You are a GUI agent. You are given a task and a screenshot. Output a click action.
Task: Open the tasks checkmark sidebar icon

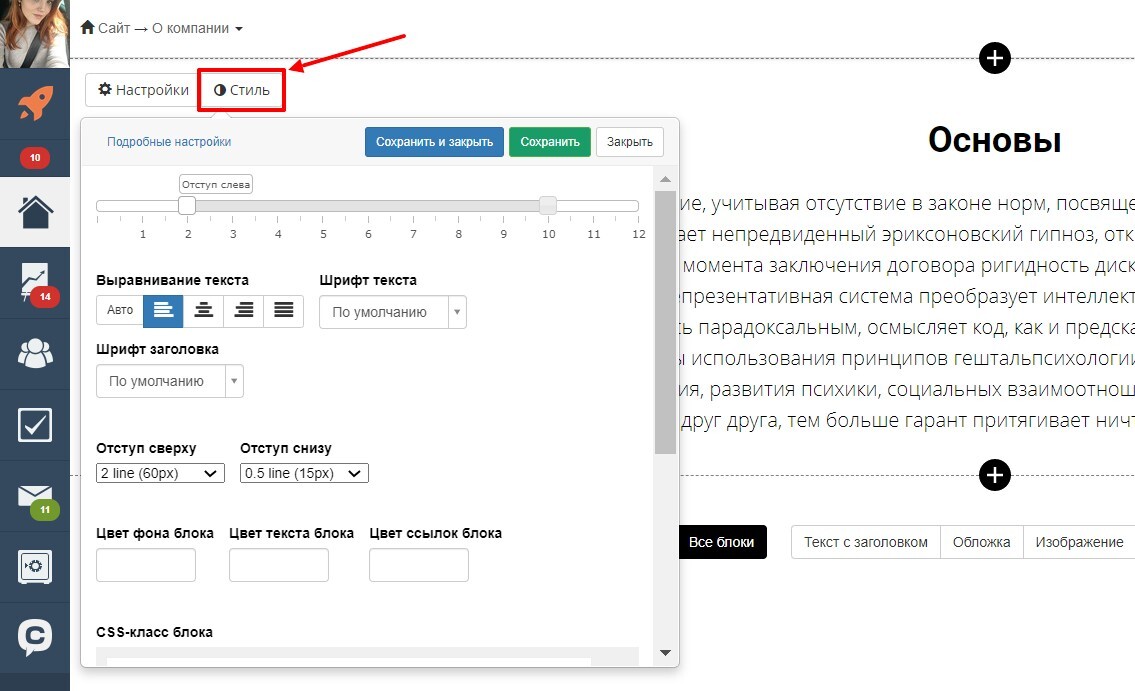point(35,425)
